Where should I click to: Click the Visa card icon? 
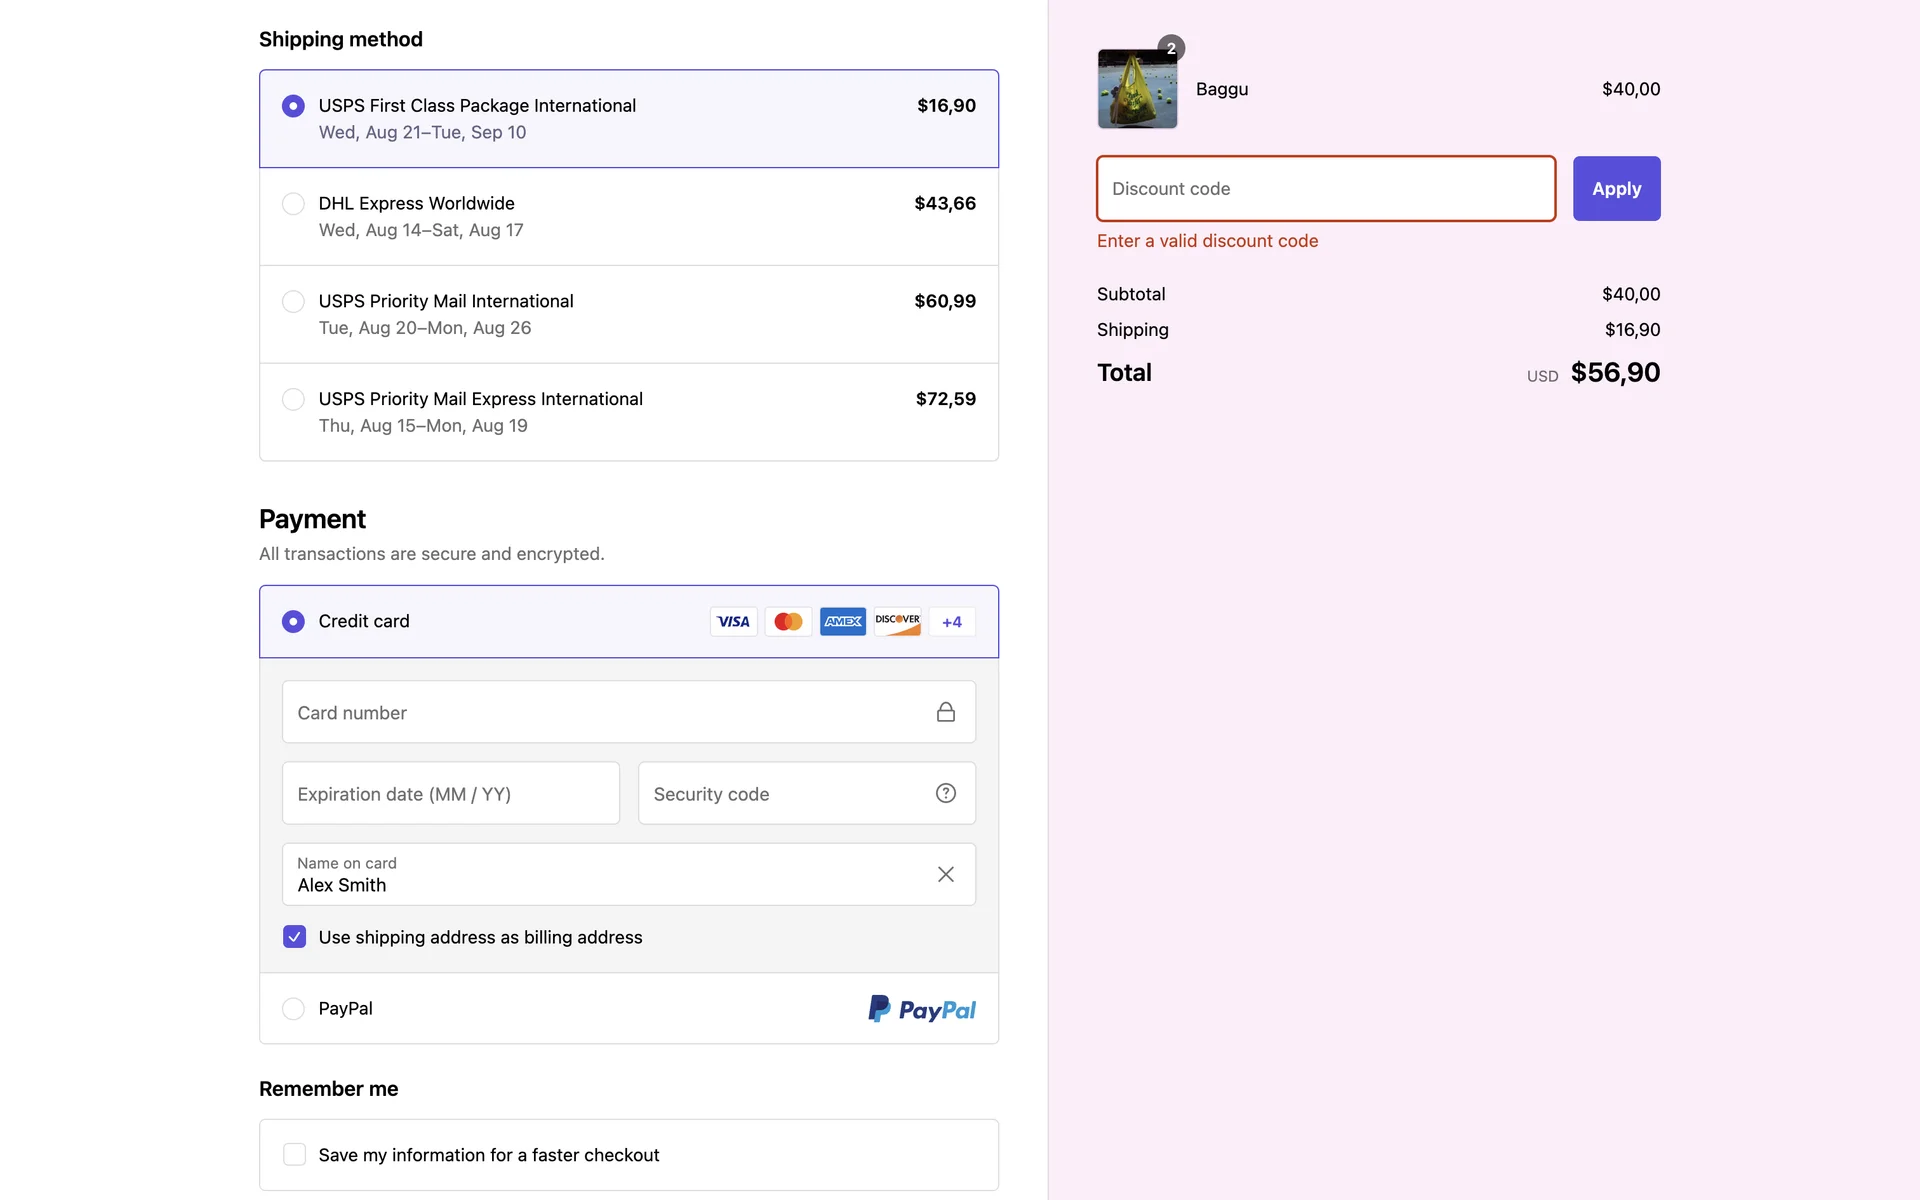point(733,621)
